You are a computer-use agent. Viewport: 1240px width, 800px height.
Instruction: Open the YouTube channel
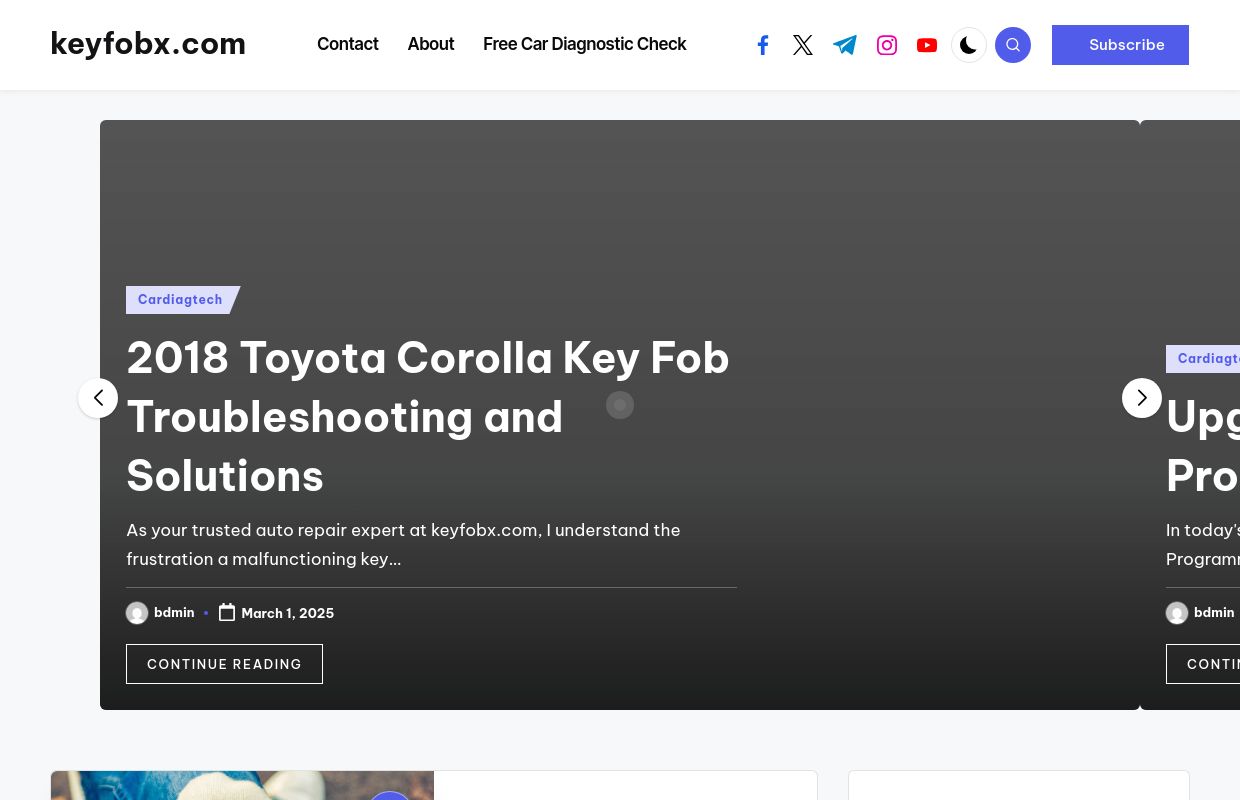tap(927, 45)
